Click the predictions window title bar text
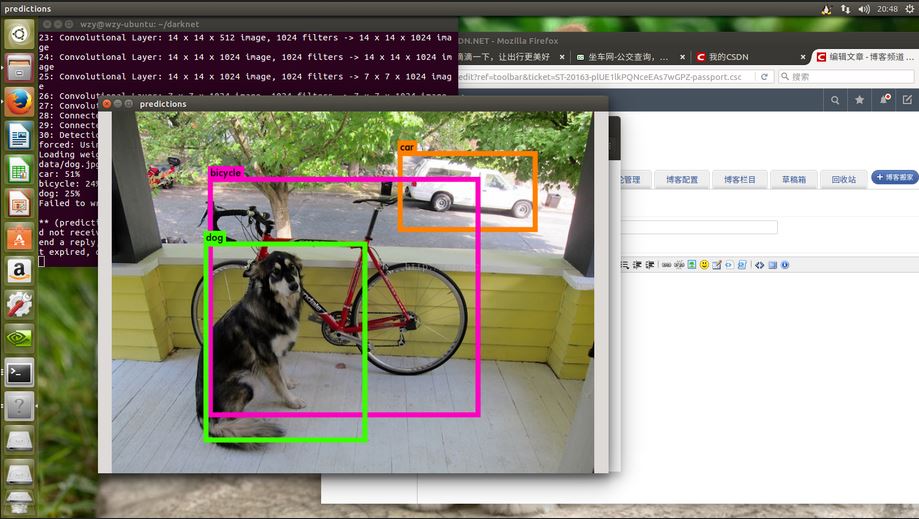 click(163, 104)
